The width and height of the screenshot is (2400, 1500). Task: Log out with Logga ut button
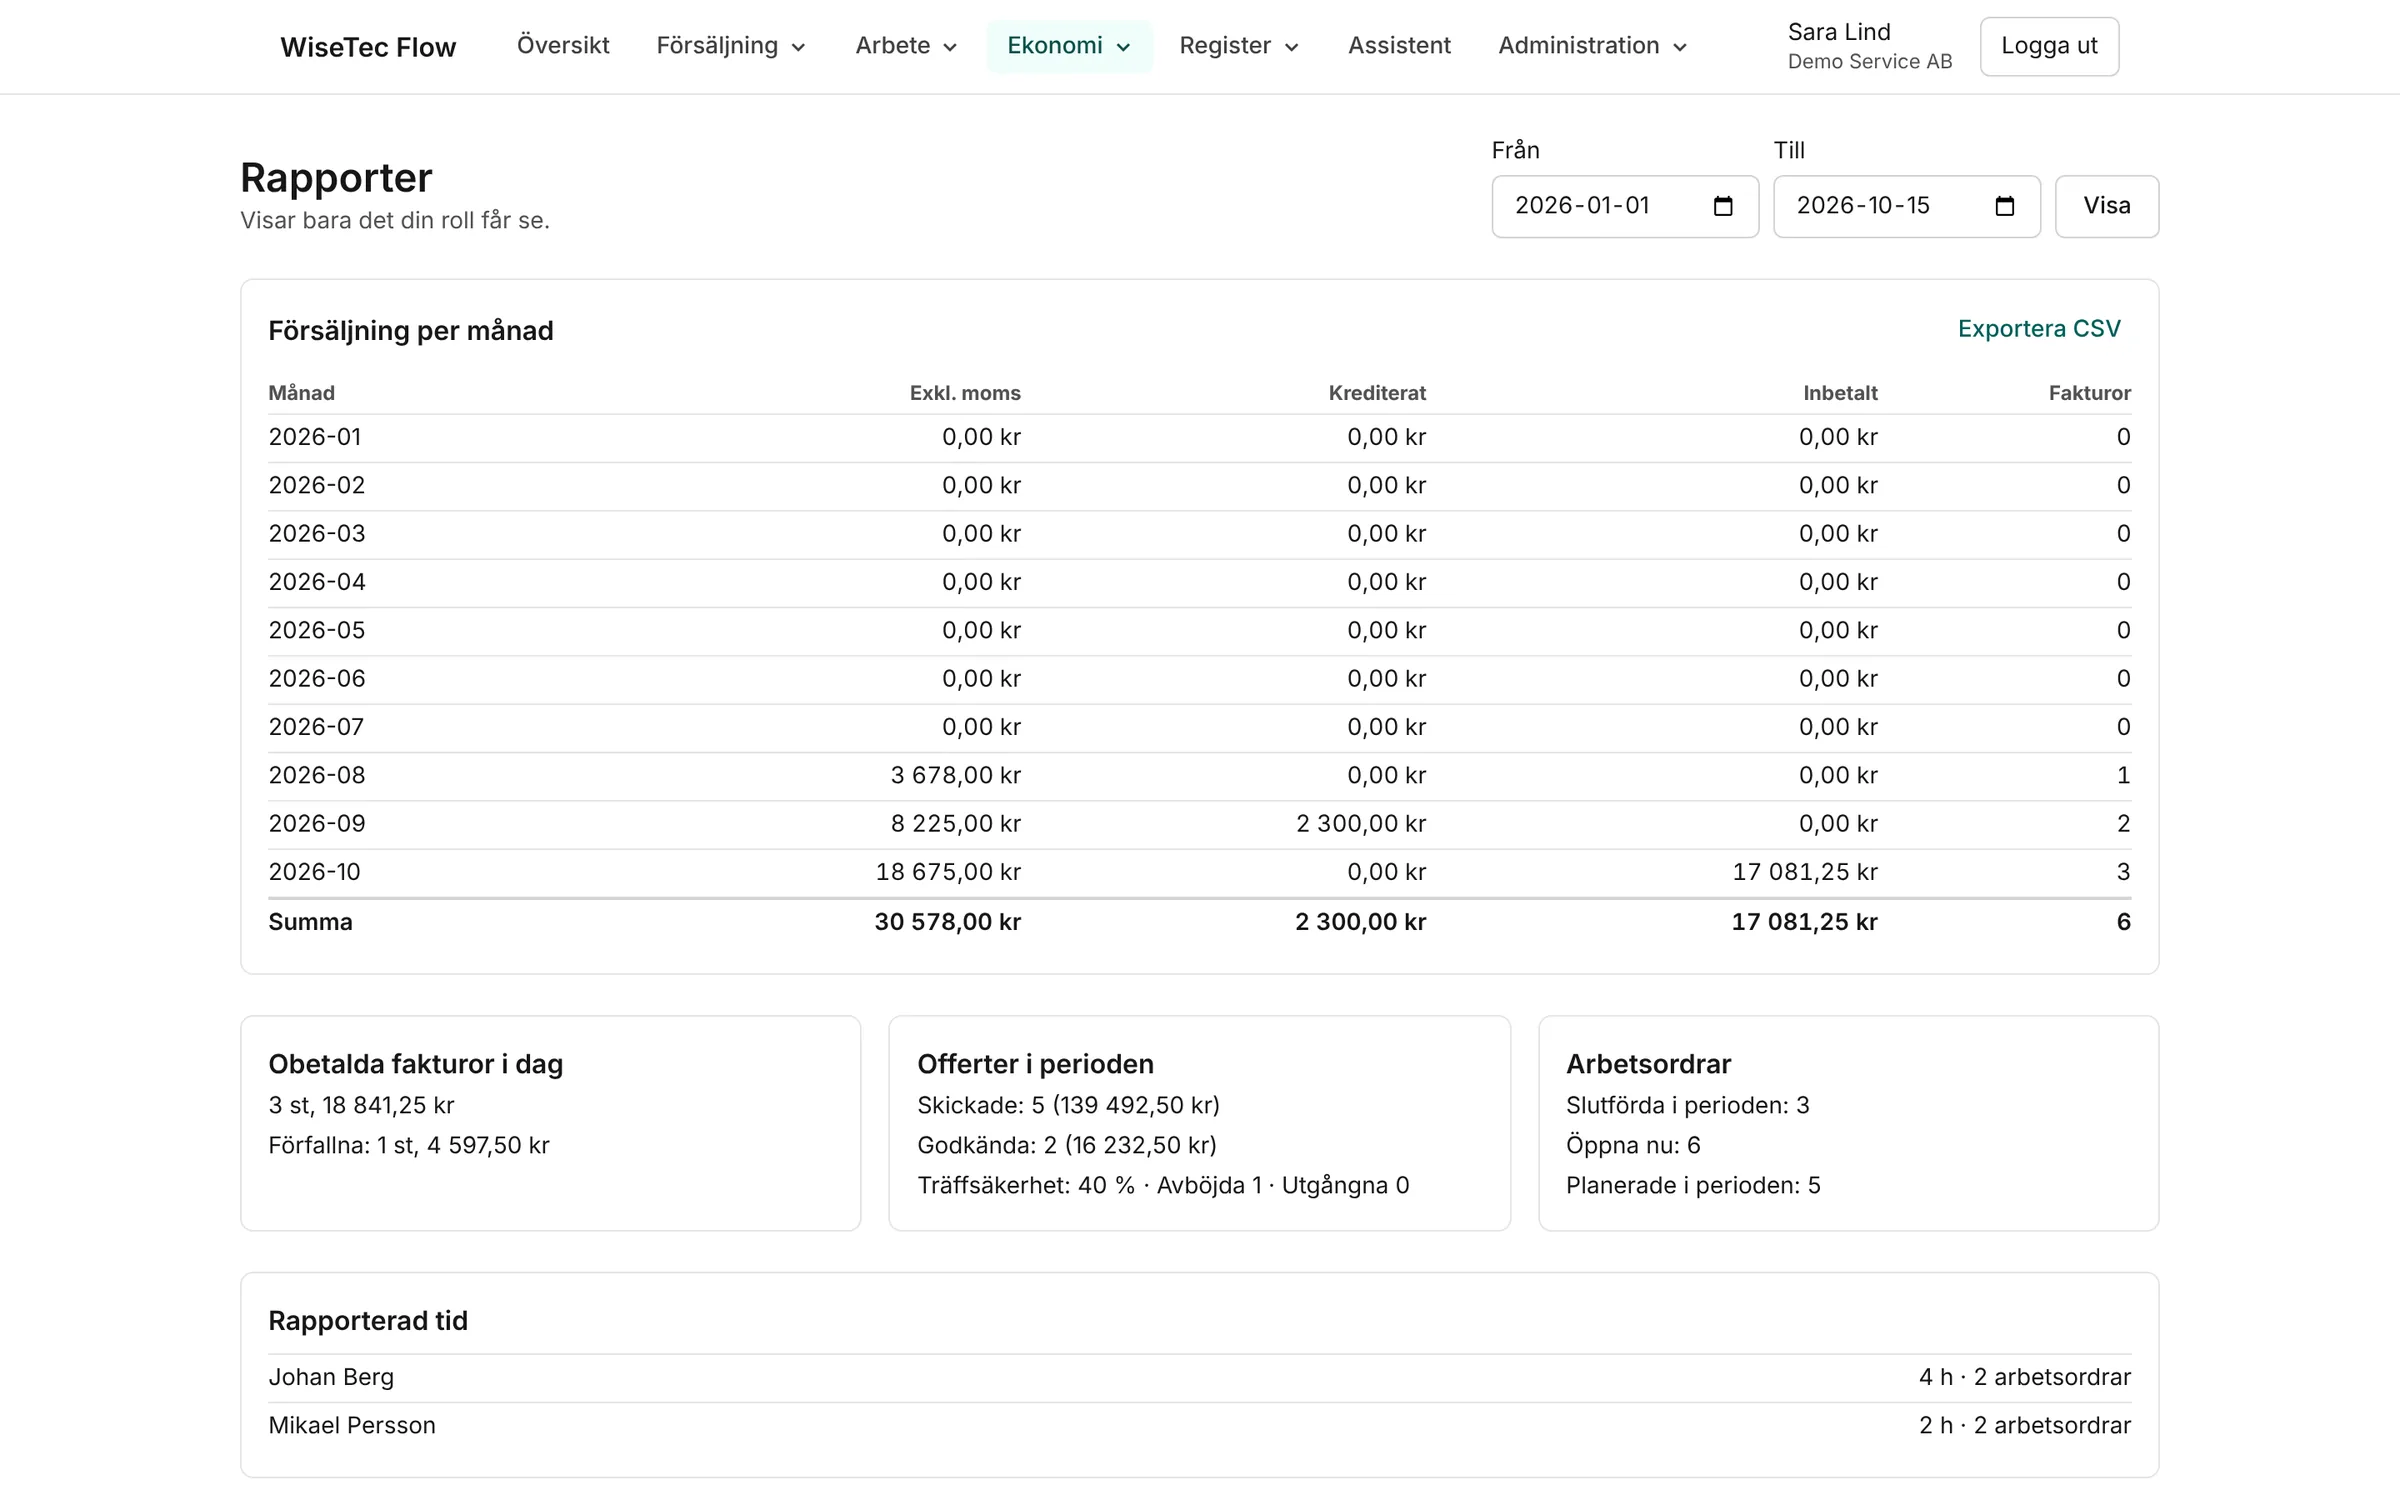coord(2049,46)
